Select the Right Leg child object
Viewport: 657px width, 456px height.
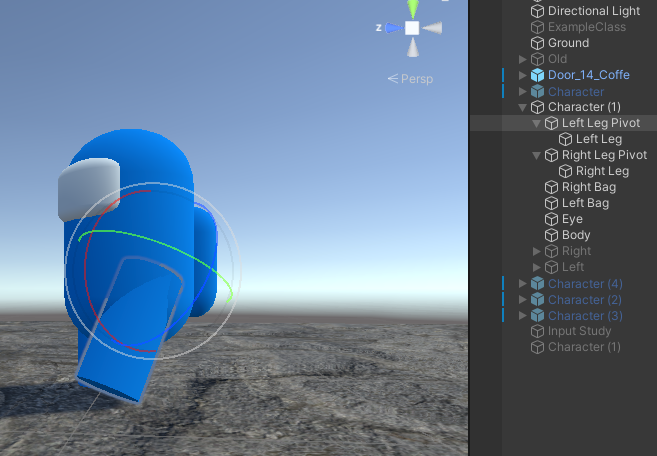[602, 171]
